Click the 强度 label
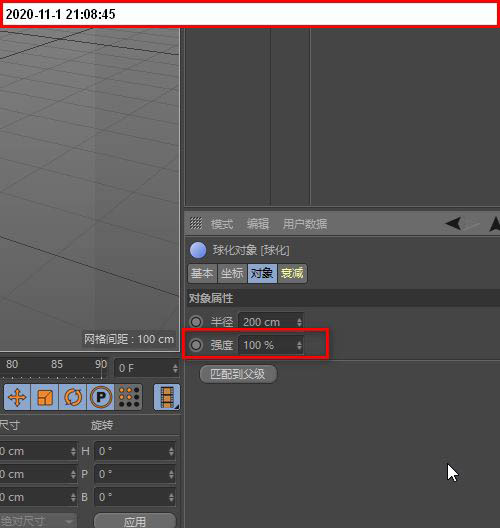Screen dimensions: 500x528 pyautogui.click(x=222, y=345)
